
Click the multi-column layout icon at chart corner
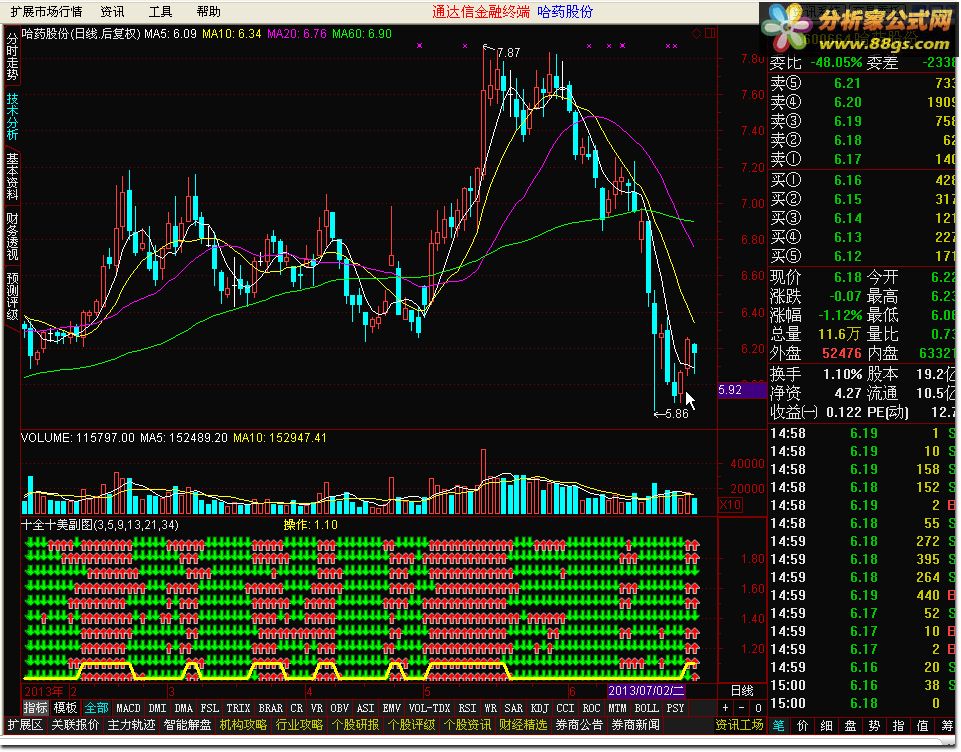(710, 34)
